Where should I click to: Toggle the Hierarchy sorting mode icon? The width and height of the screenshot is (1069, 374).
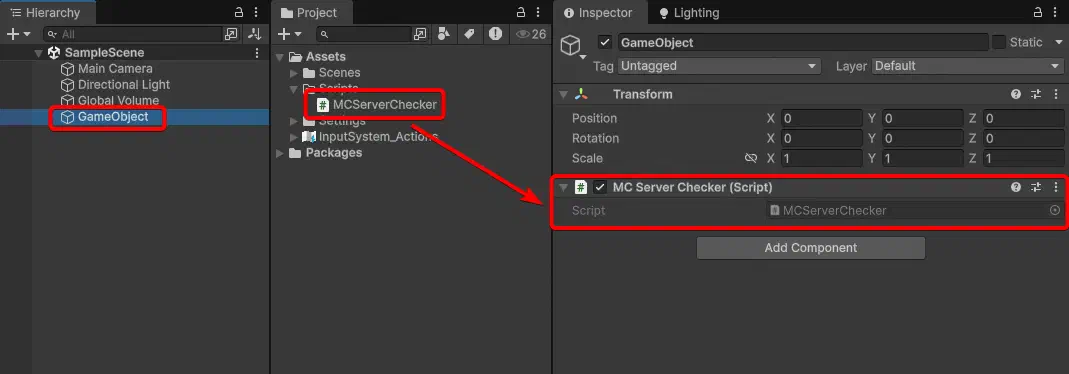pos(255,34)
